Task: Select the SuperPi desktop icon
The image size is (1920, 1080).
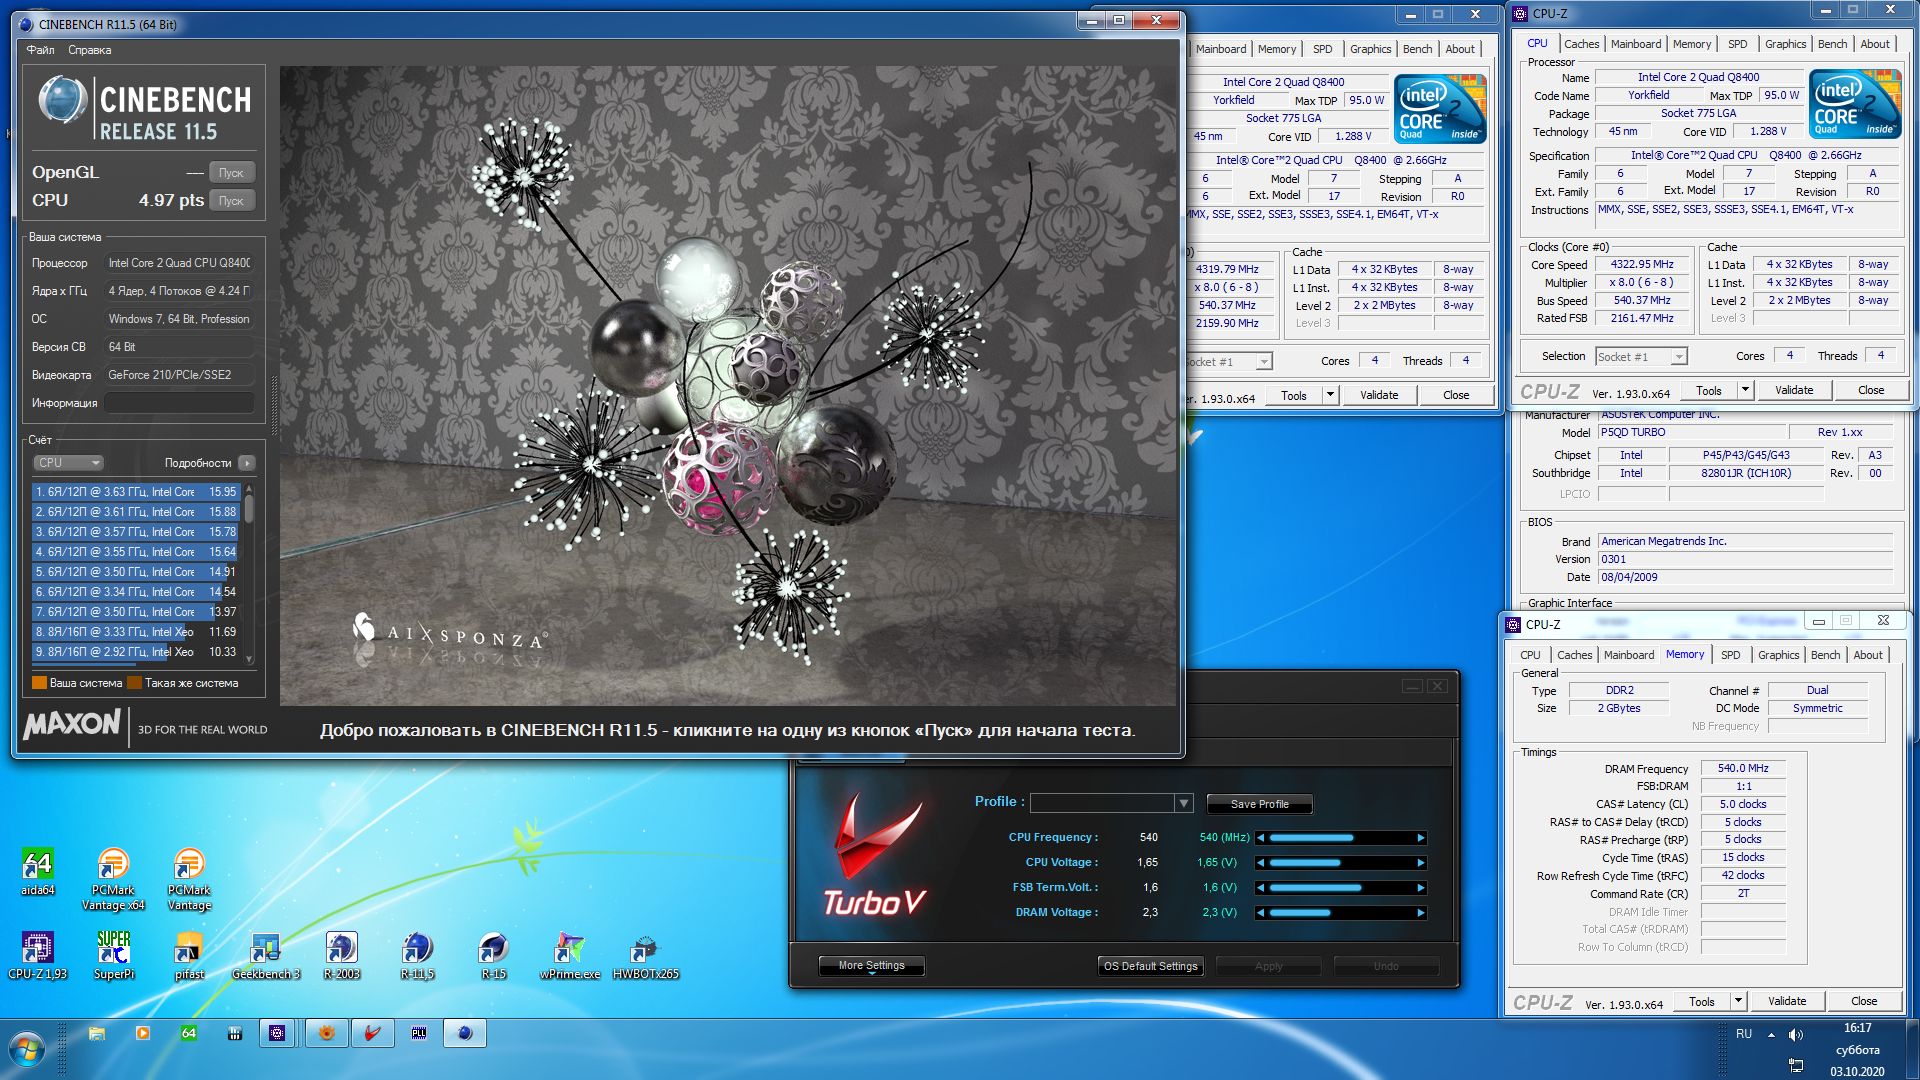Action: pyautogui.click(x=113, y=955)
